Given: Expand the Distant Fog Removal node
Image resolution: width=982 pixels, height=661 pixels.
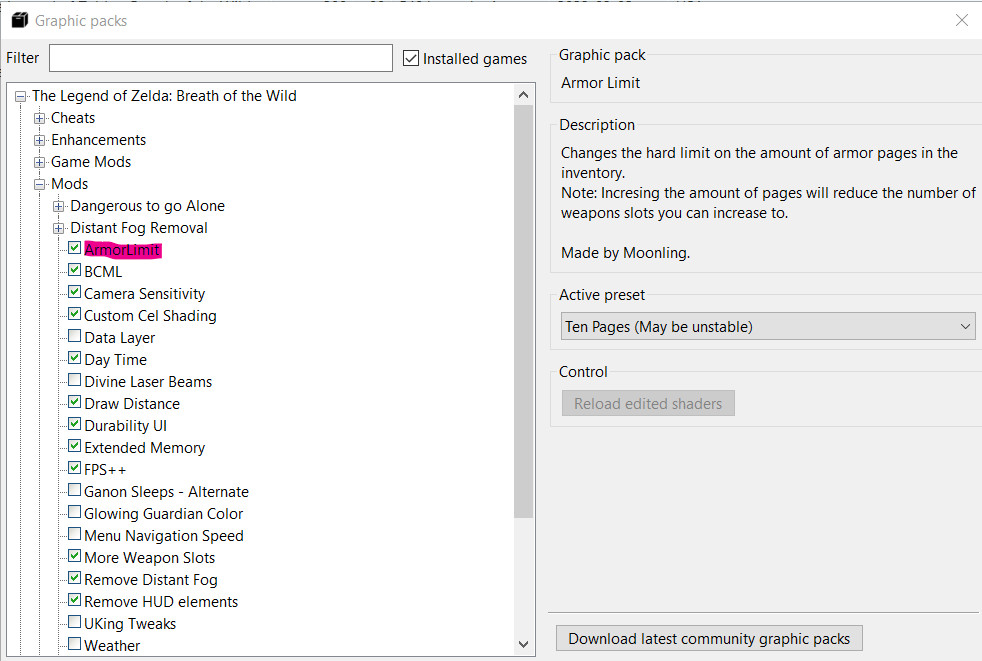Looking at the screenshot, I should click(x=58, y=227).
